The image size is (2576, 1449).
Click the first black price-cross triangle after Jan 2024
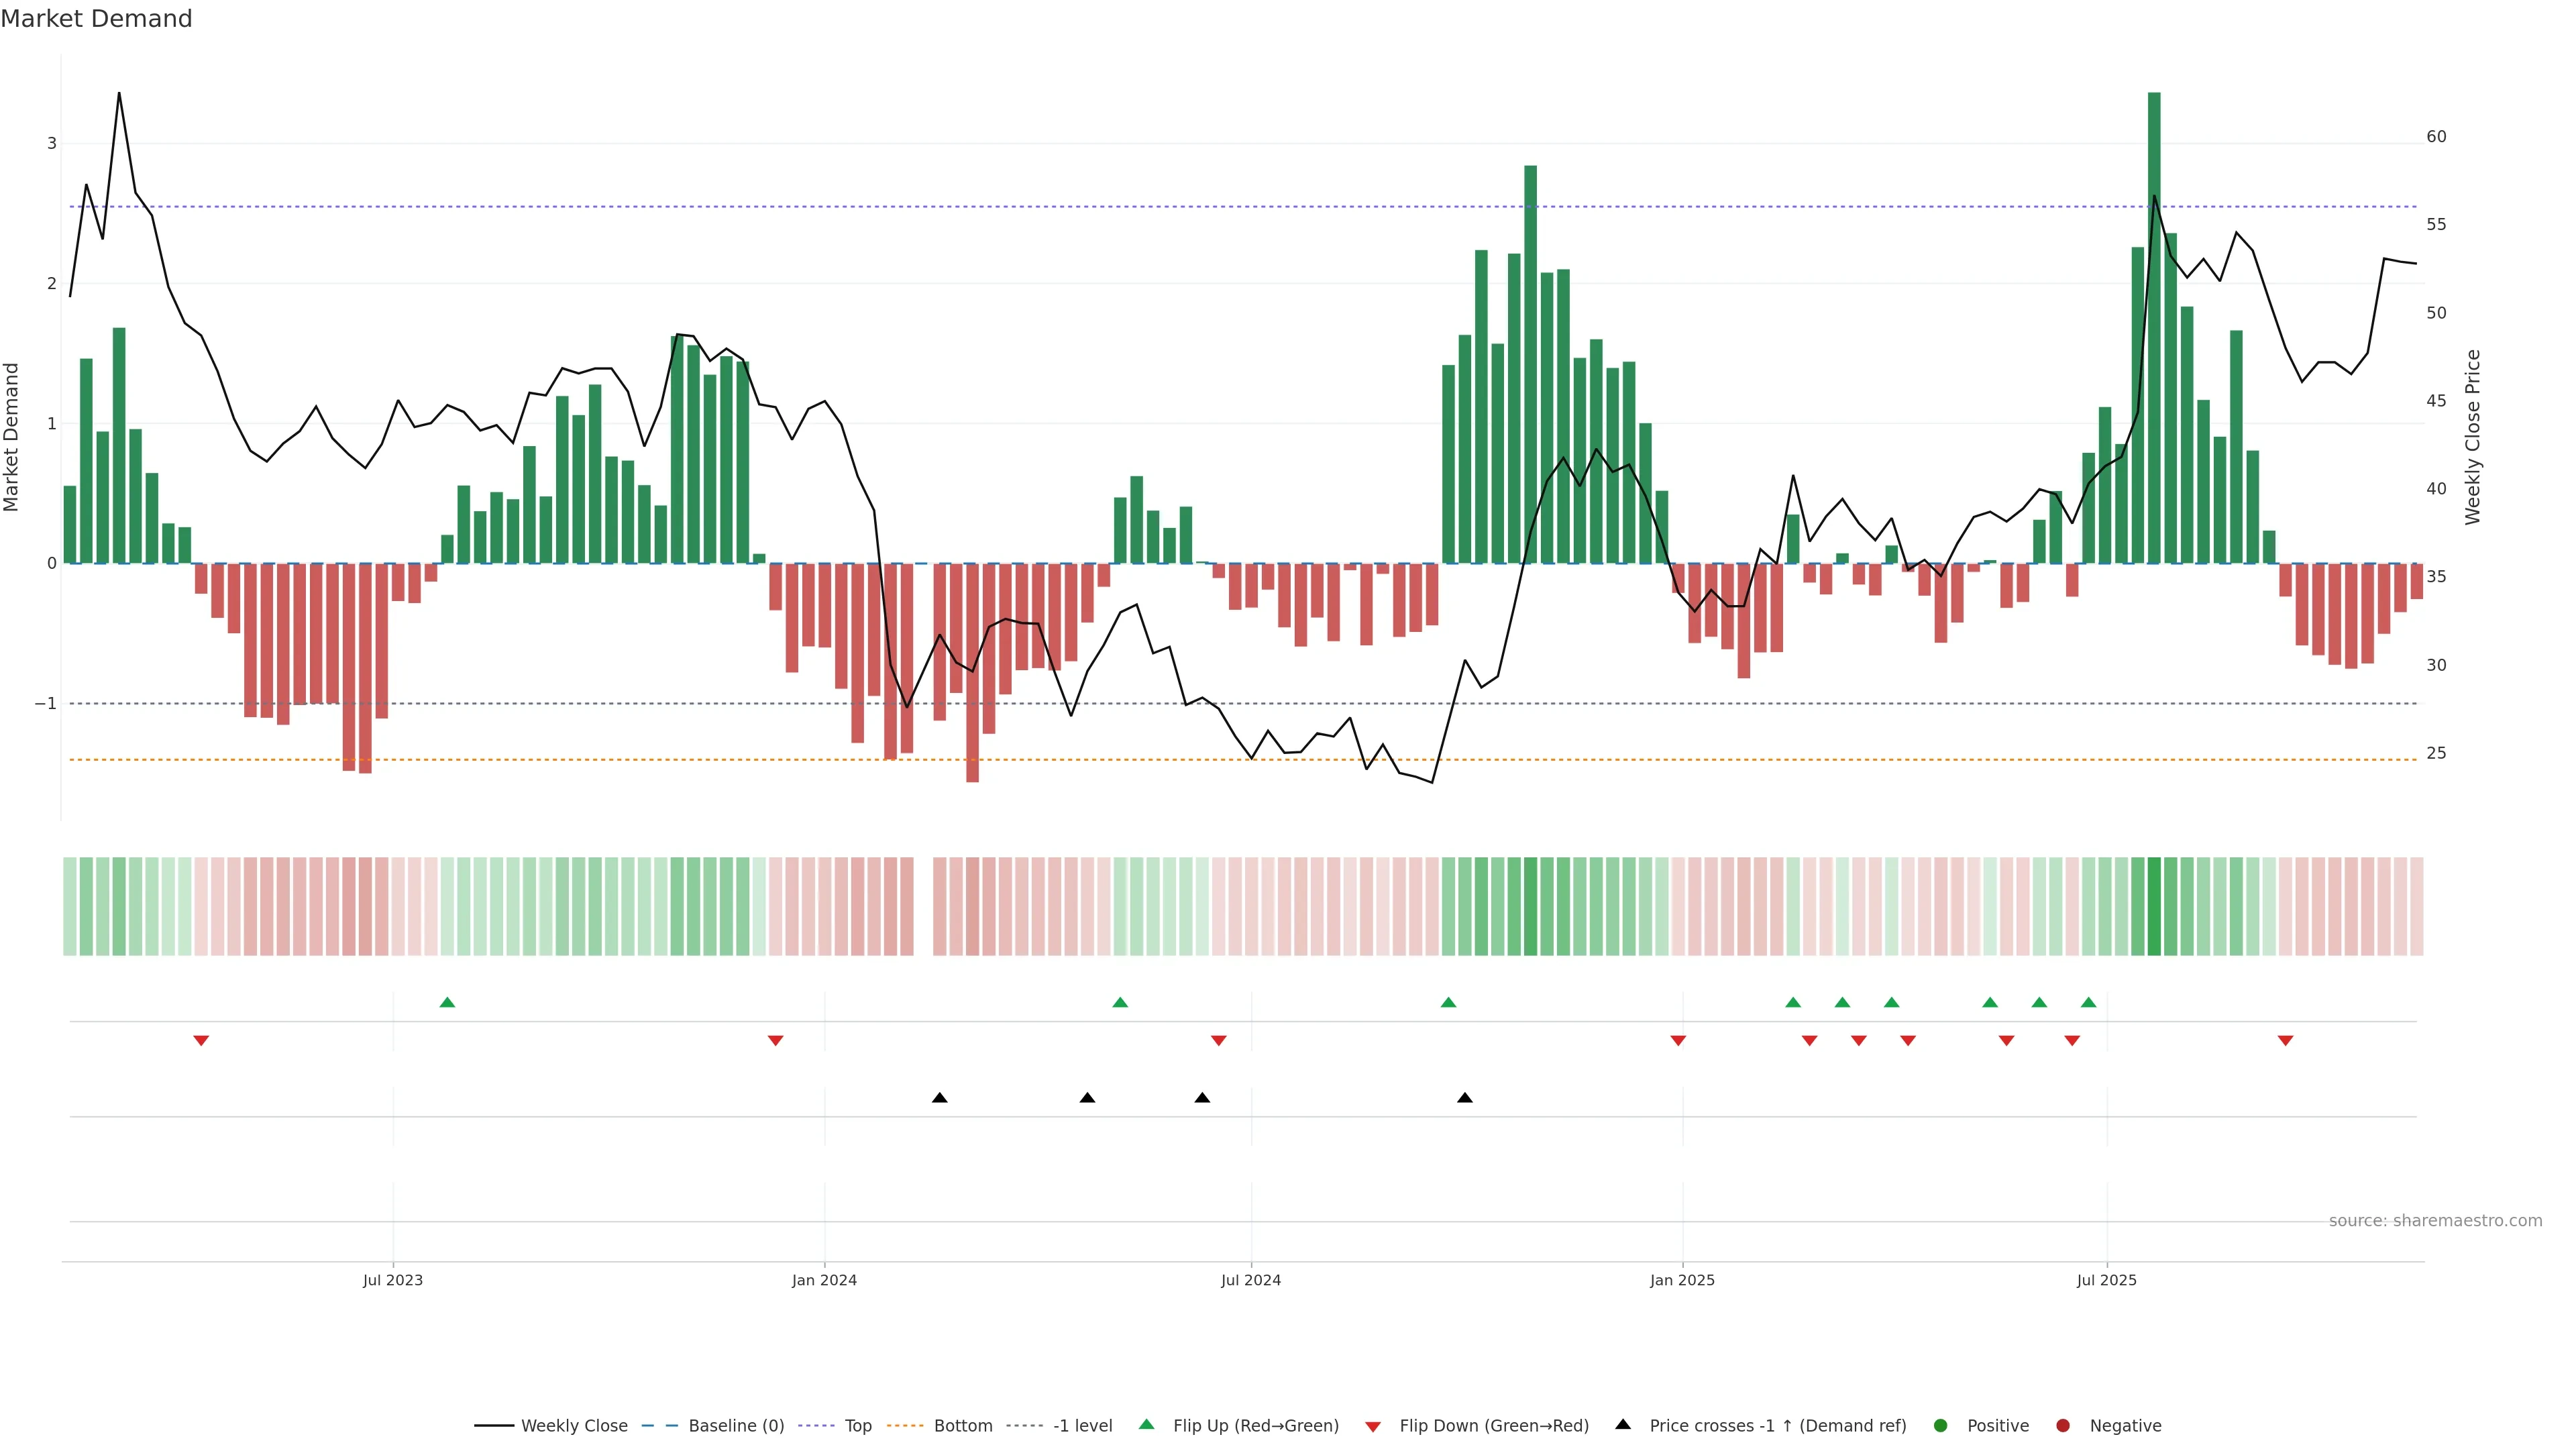(939, 1098)
